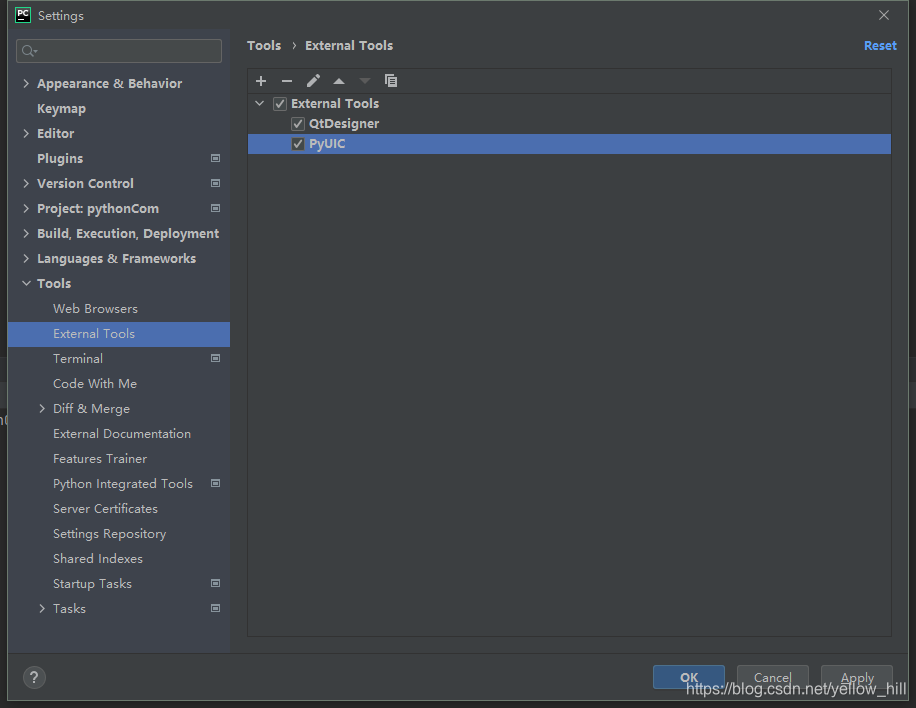This screenshot has width=916, height=708.
Task: Expand Appearance & Behavior section
Action: click(x=26, y=84)
